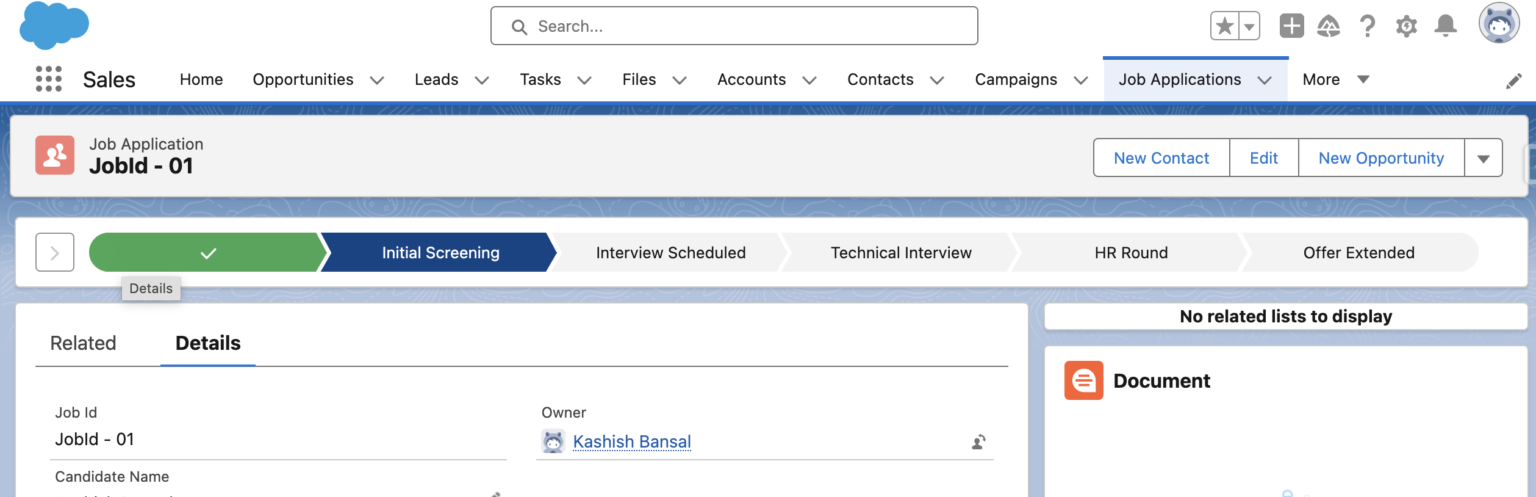Viewport: 1536px width, 497px height.
Task: Expand the path details chevron toggle
Action: click(55, 253)
